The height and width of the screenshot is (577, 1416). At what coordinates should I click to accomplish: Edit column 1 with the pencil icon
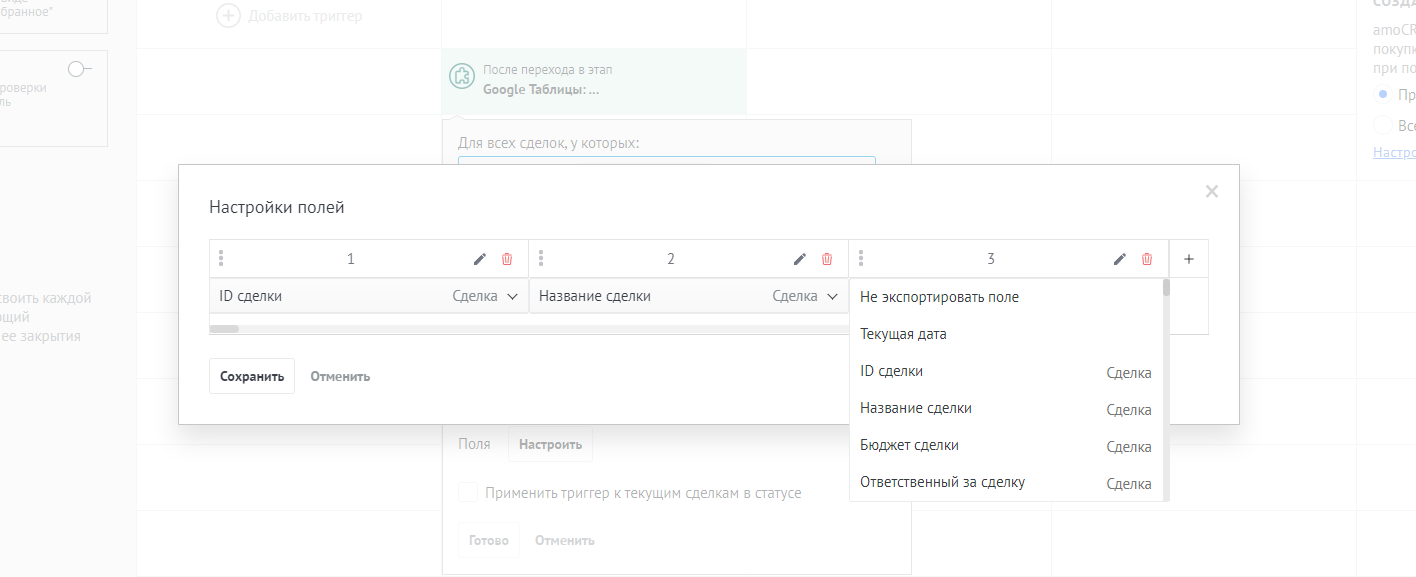pos(480,259)
